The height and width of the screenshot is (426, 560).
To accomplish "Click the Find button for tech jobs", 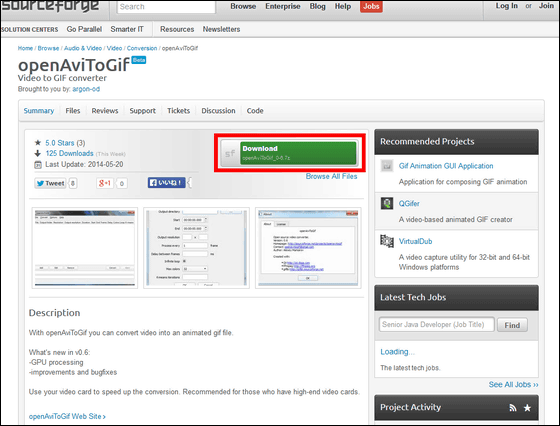I will pyautogui.click(x=512, y=325).
